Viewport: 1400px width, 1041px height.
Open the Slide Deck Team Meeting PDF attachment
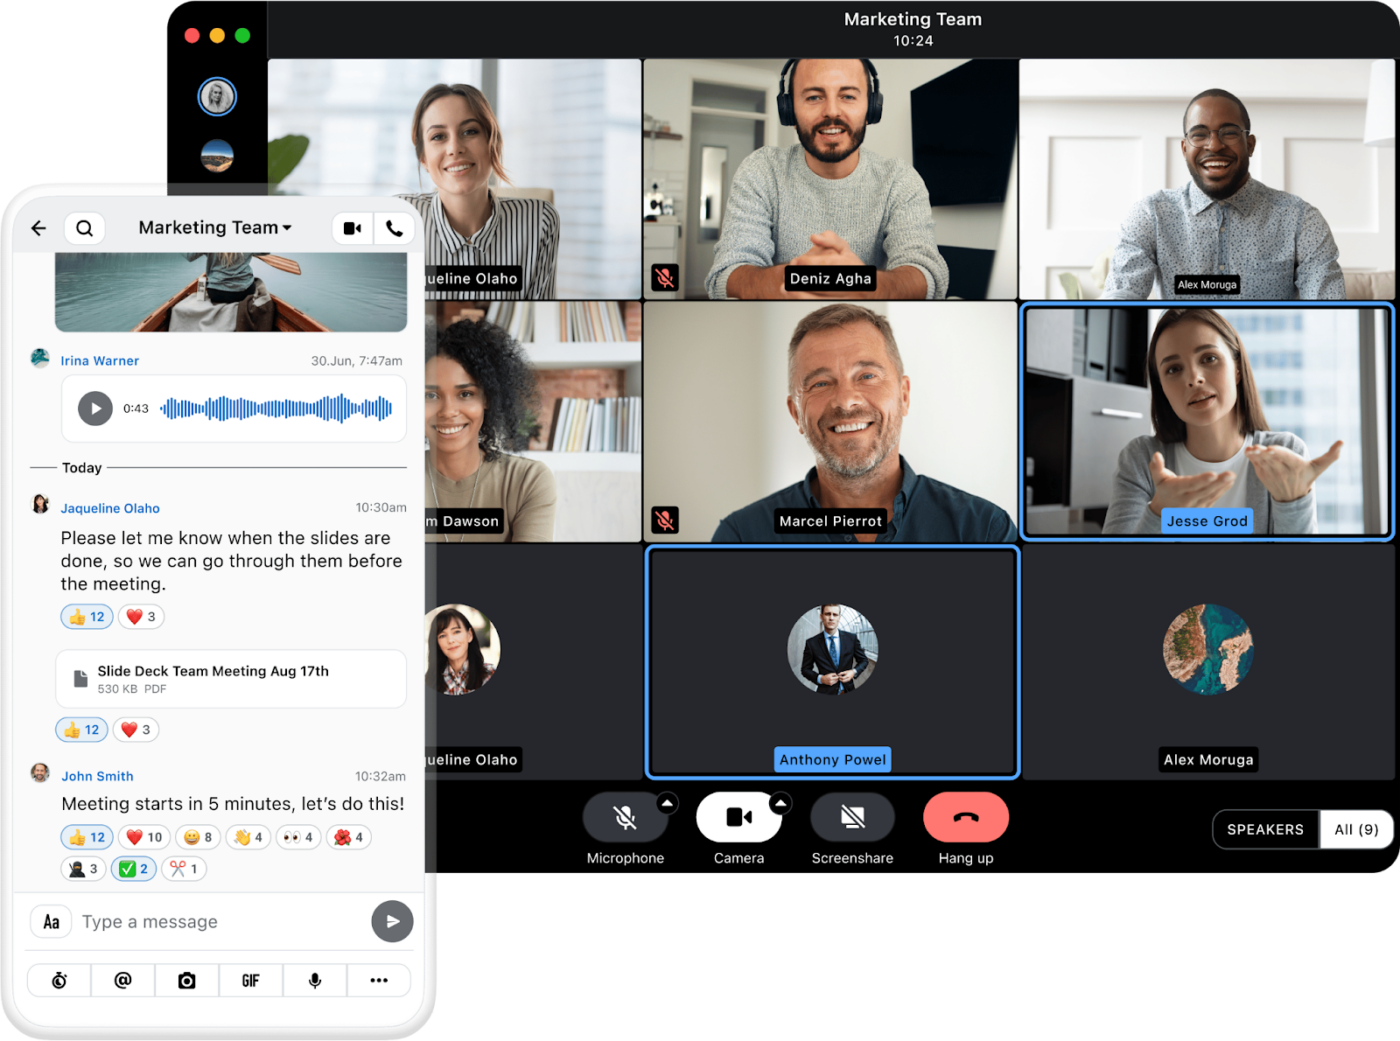231,679
